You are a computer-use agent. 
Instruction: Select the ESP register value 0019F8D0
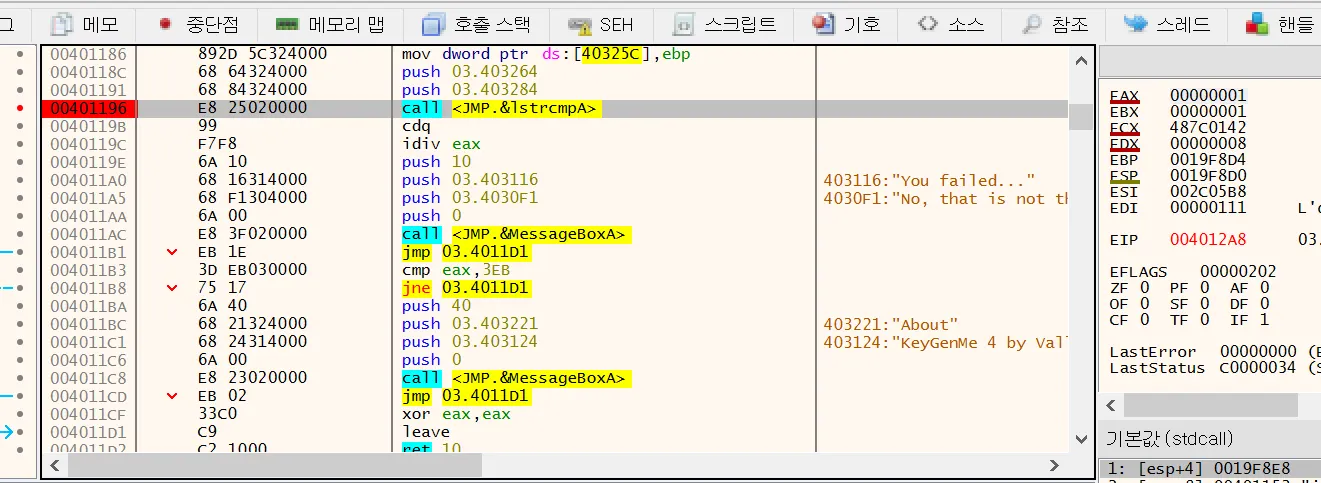coord(1209,175)
